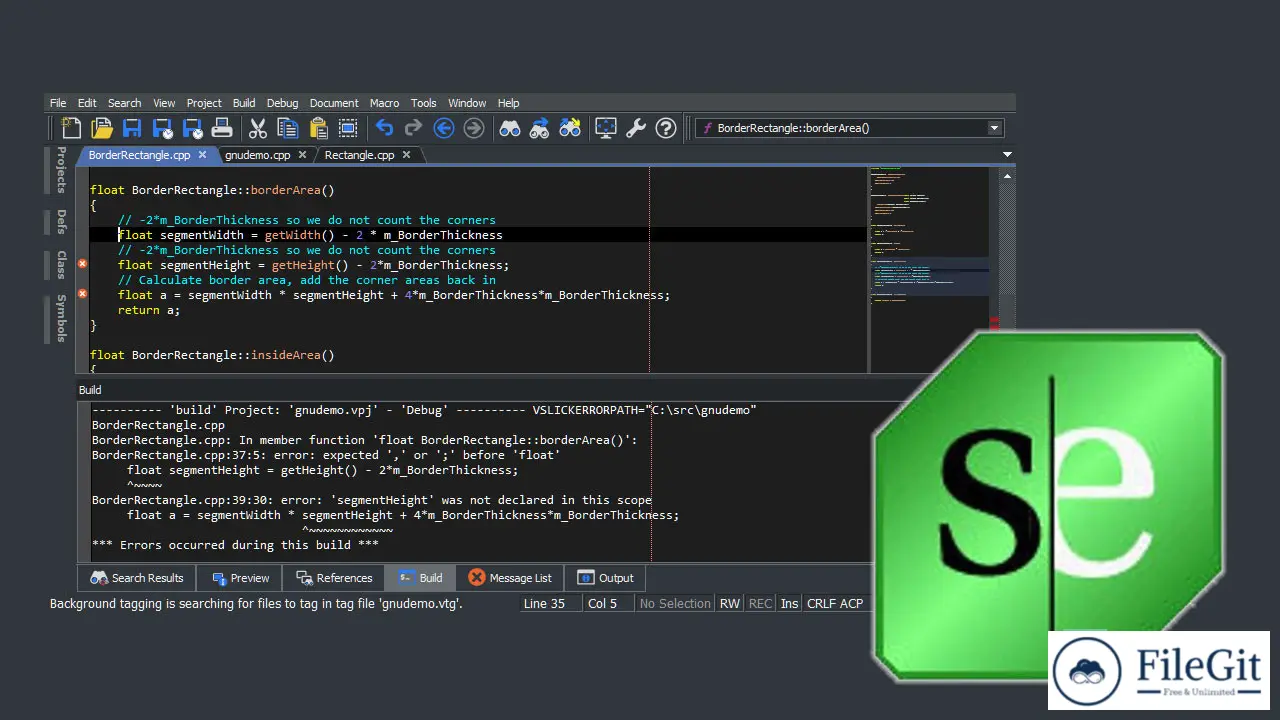Viewport: 1280px width, 720px height.
Task: Open the current function BorderRectangle::borderArea() dropdown
Action: coord(849,128)
